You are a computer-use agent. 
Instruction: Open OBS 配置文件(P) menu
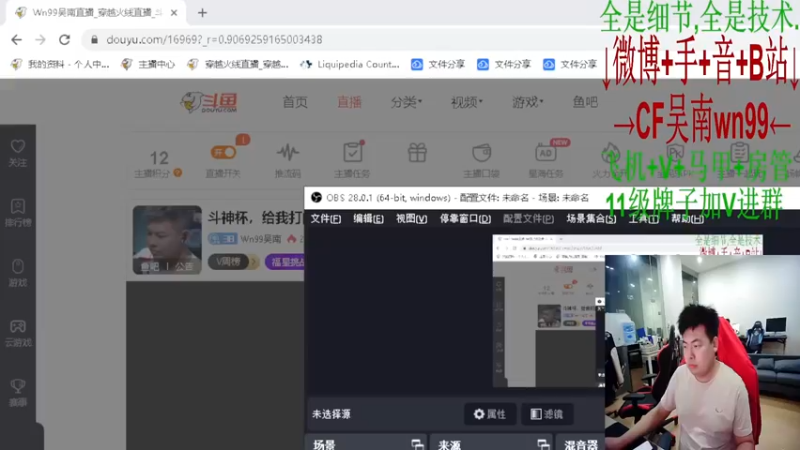click(x=528, y=218)
